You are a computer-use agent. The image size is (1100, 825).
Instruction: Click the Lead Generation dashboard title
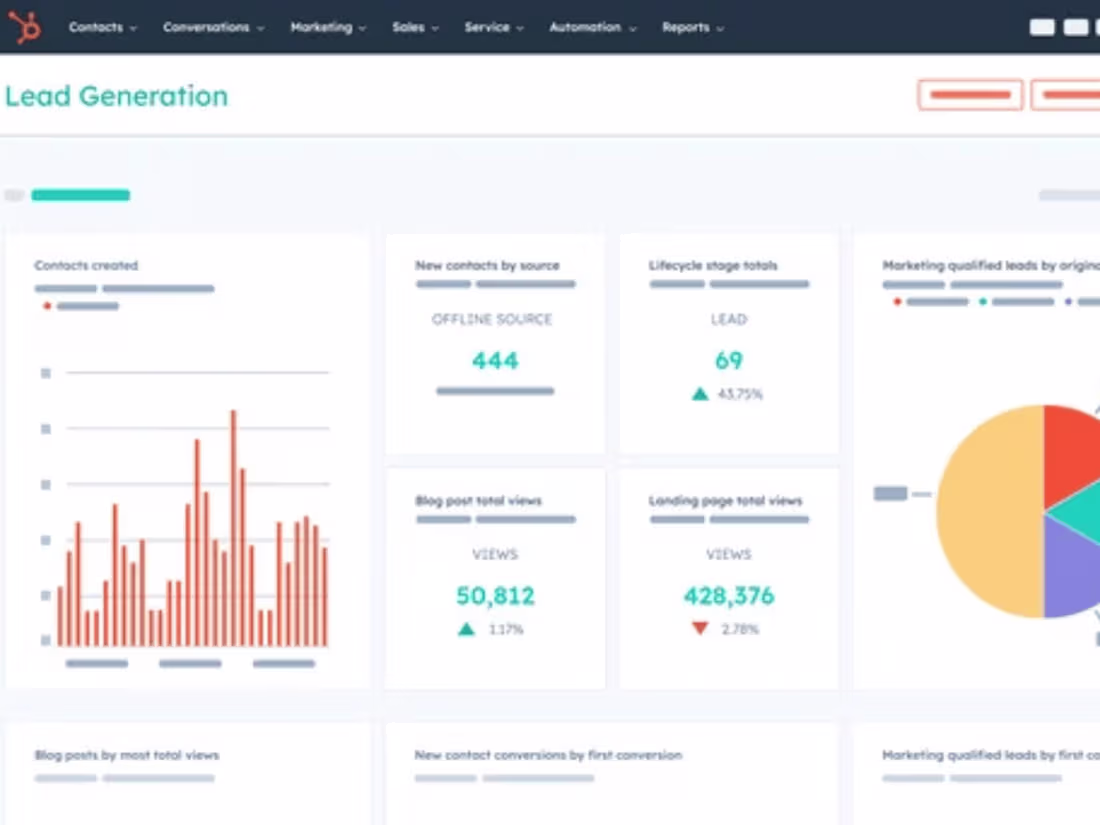pos(117,96)
